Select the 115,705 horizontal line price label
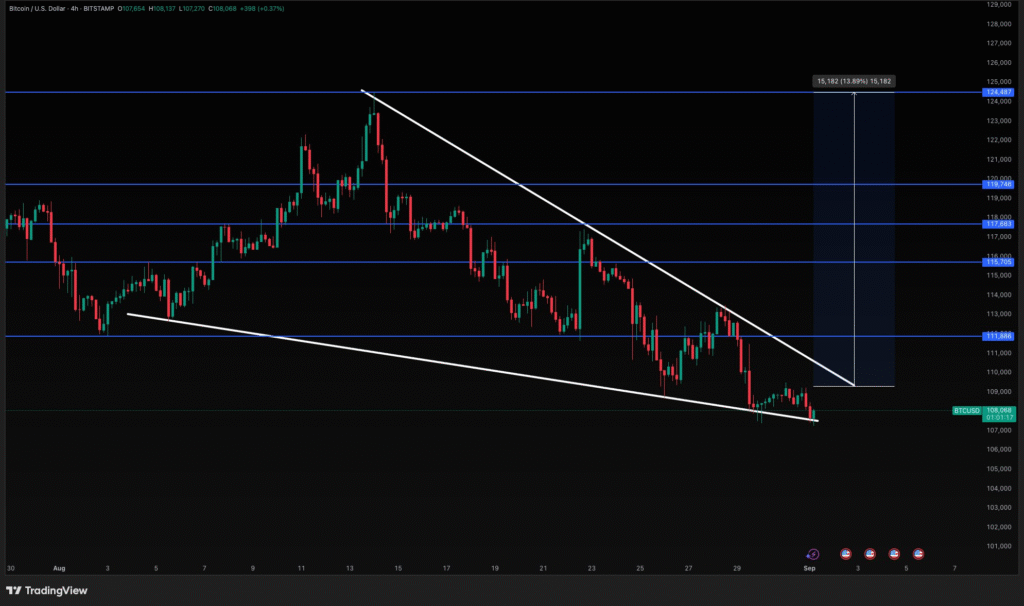1024x606 pixels. (x=999, y=262)
